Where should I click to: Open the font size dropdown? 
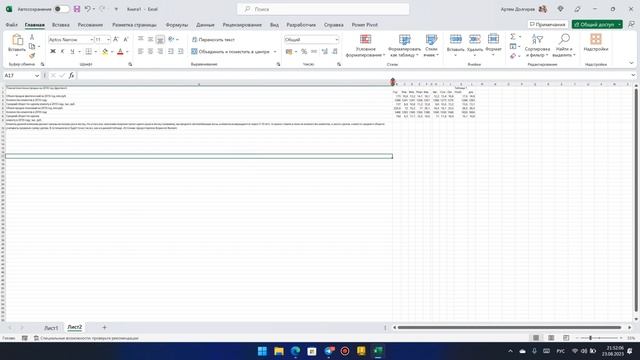[x=108, y=40]
